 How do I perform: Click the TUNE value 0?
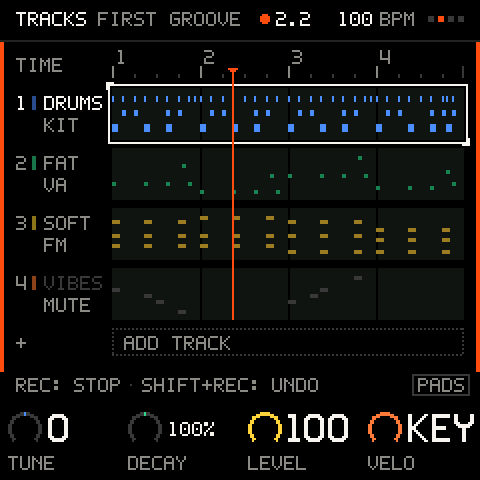58,428
